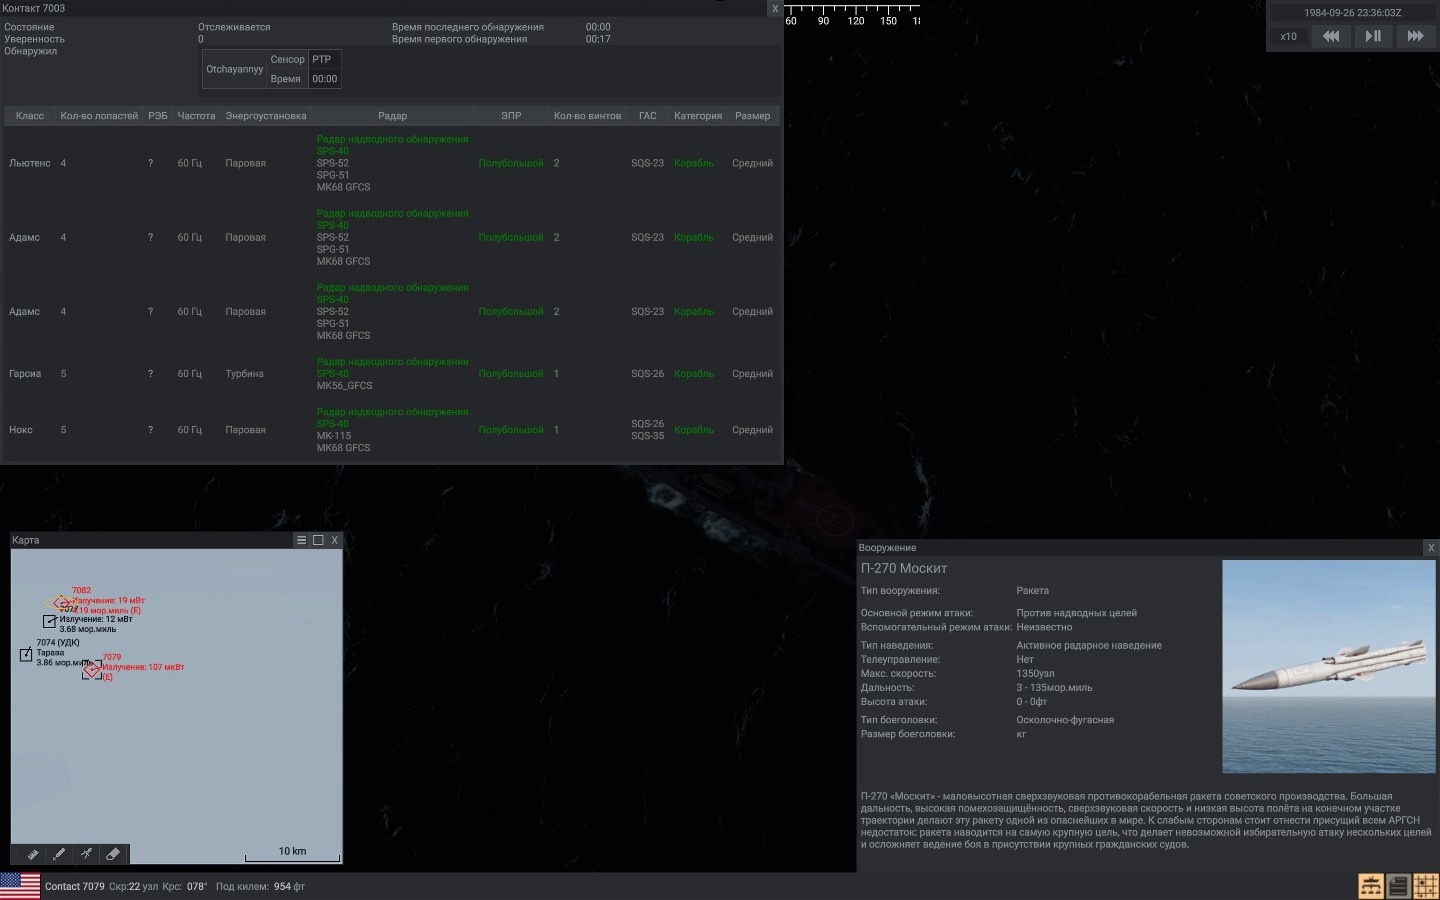1440x900 pixels.
Task: Click the US flag icon
Action: (x=20, y=886)
